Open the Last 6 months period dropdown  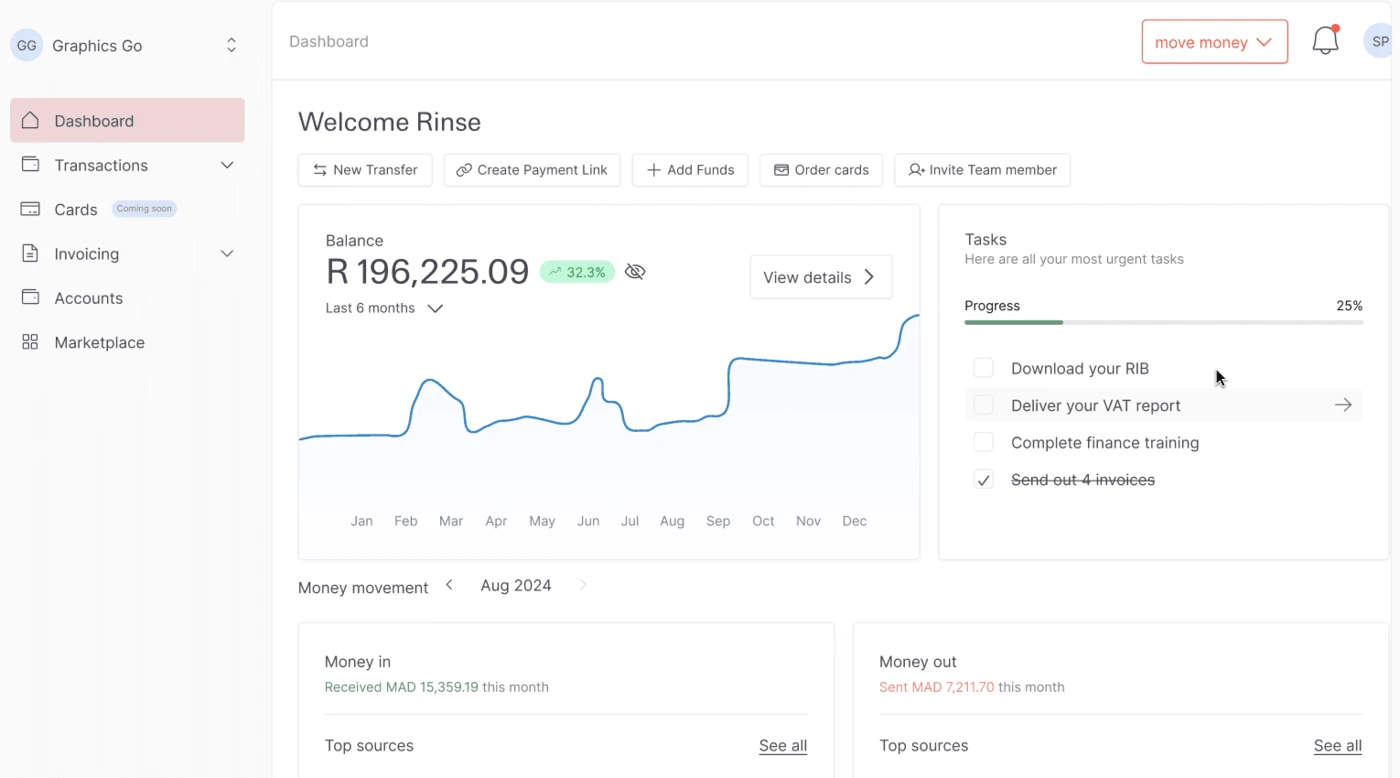tap(384, 308)
